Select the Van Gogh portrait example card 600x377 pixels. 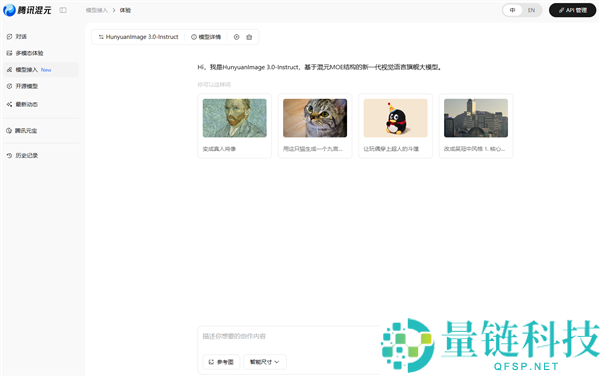tap(235, 126)
